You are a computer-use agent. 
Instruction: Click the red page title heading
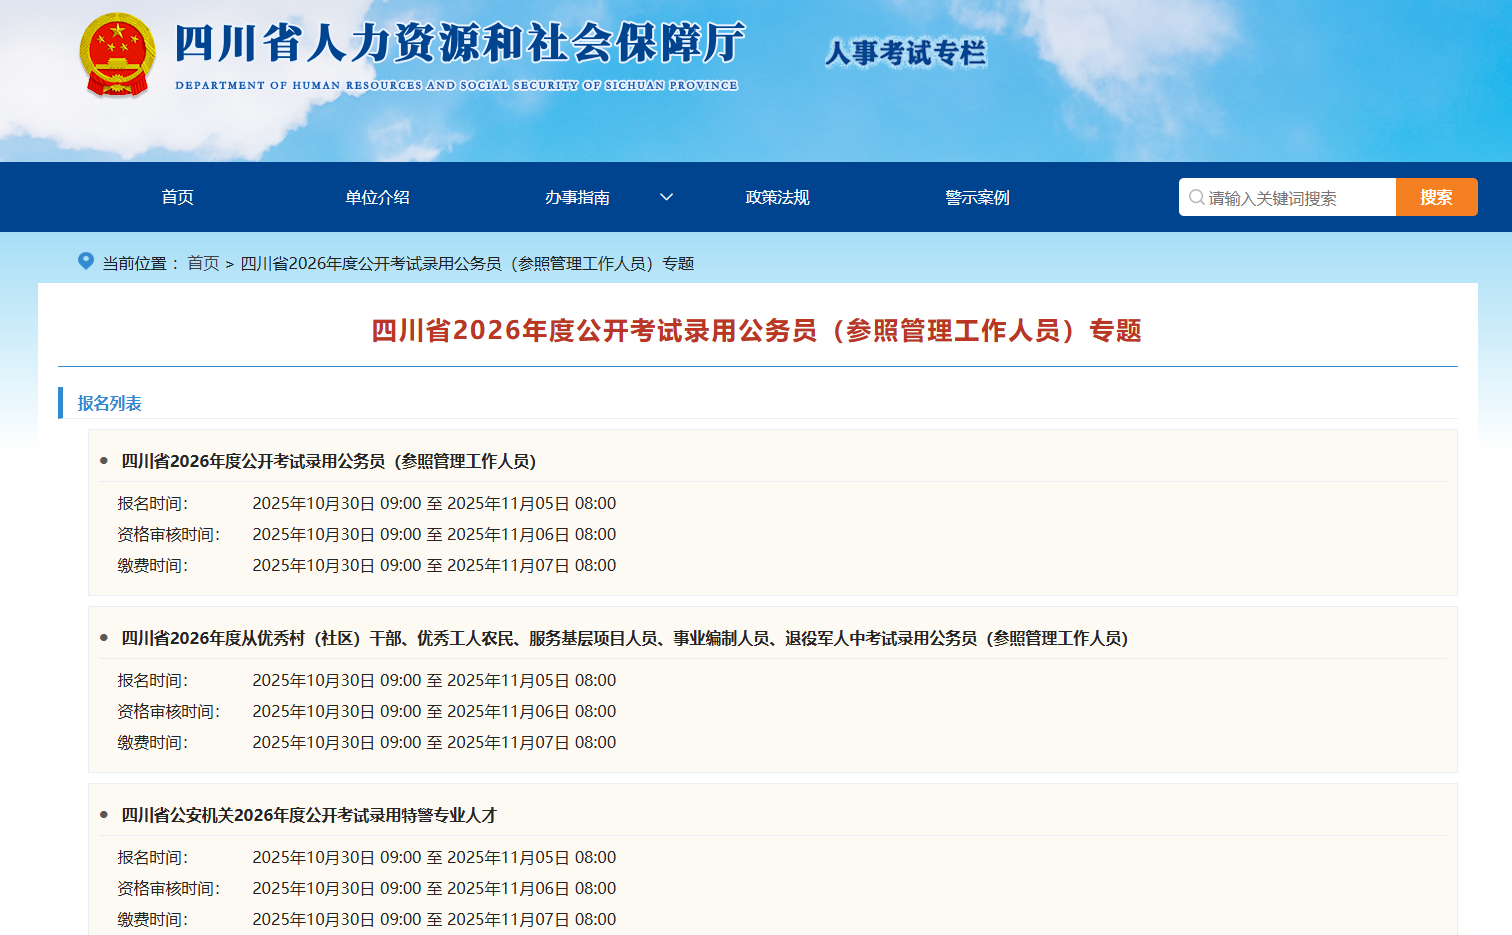pos(756,330)
